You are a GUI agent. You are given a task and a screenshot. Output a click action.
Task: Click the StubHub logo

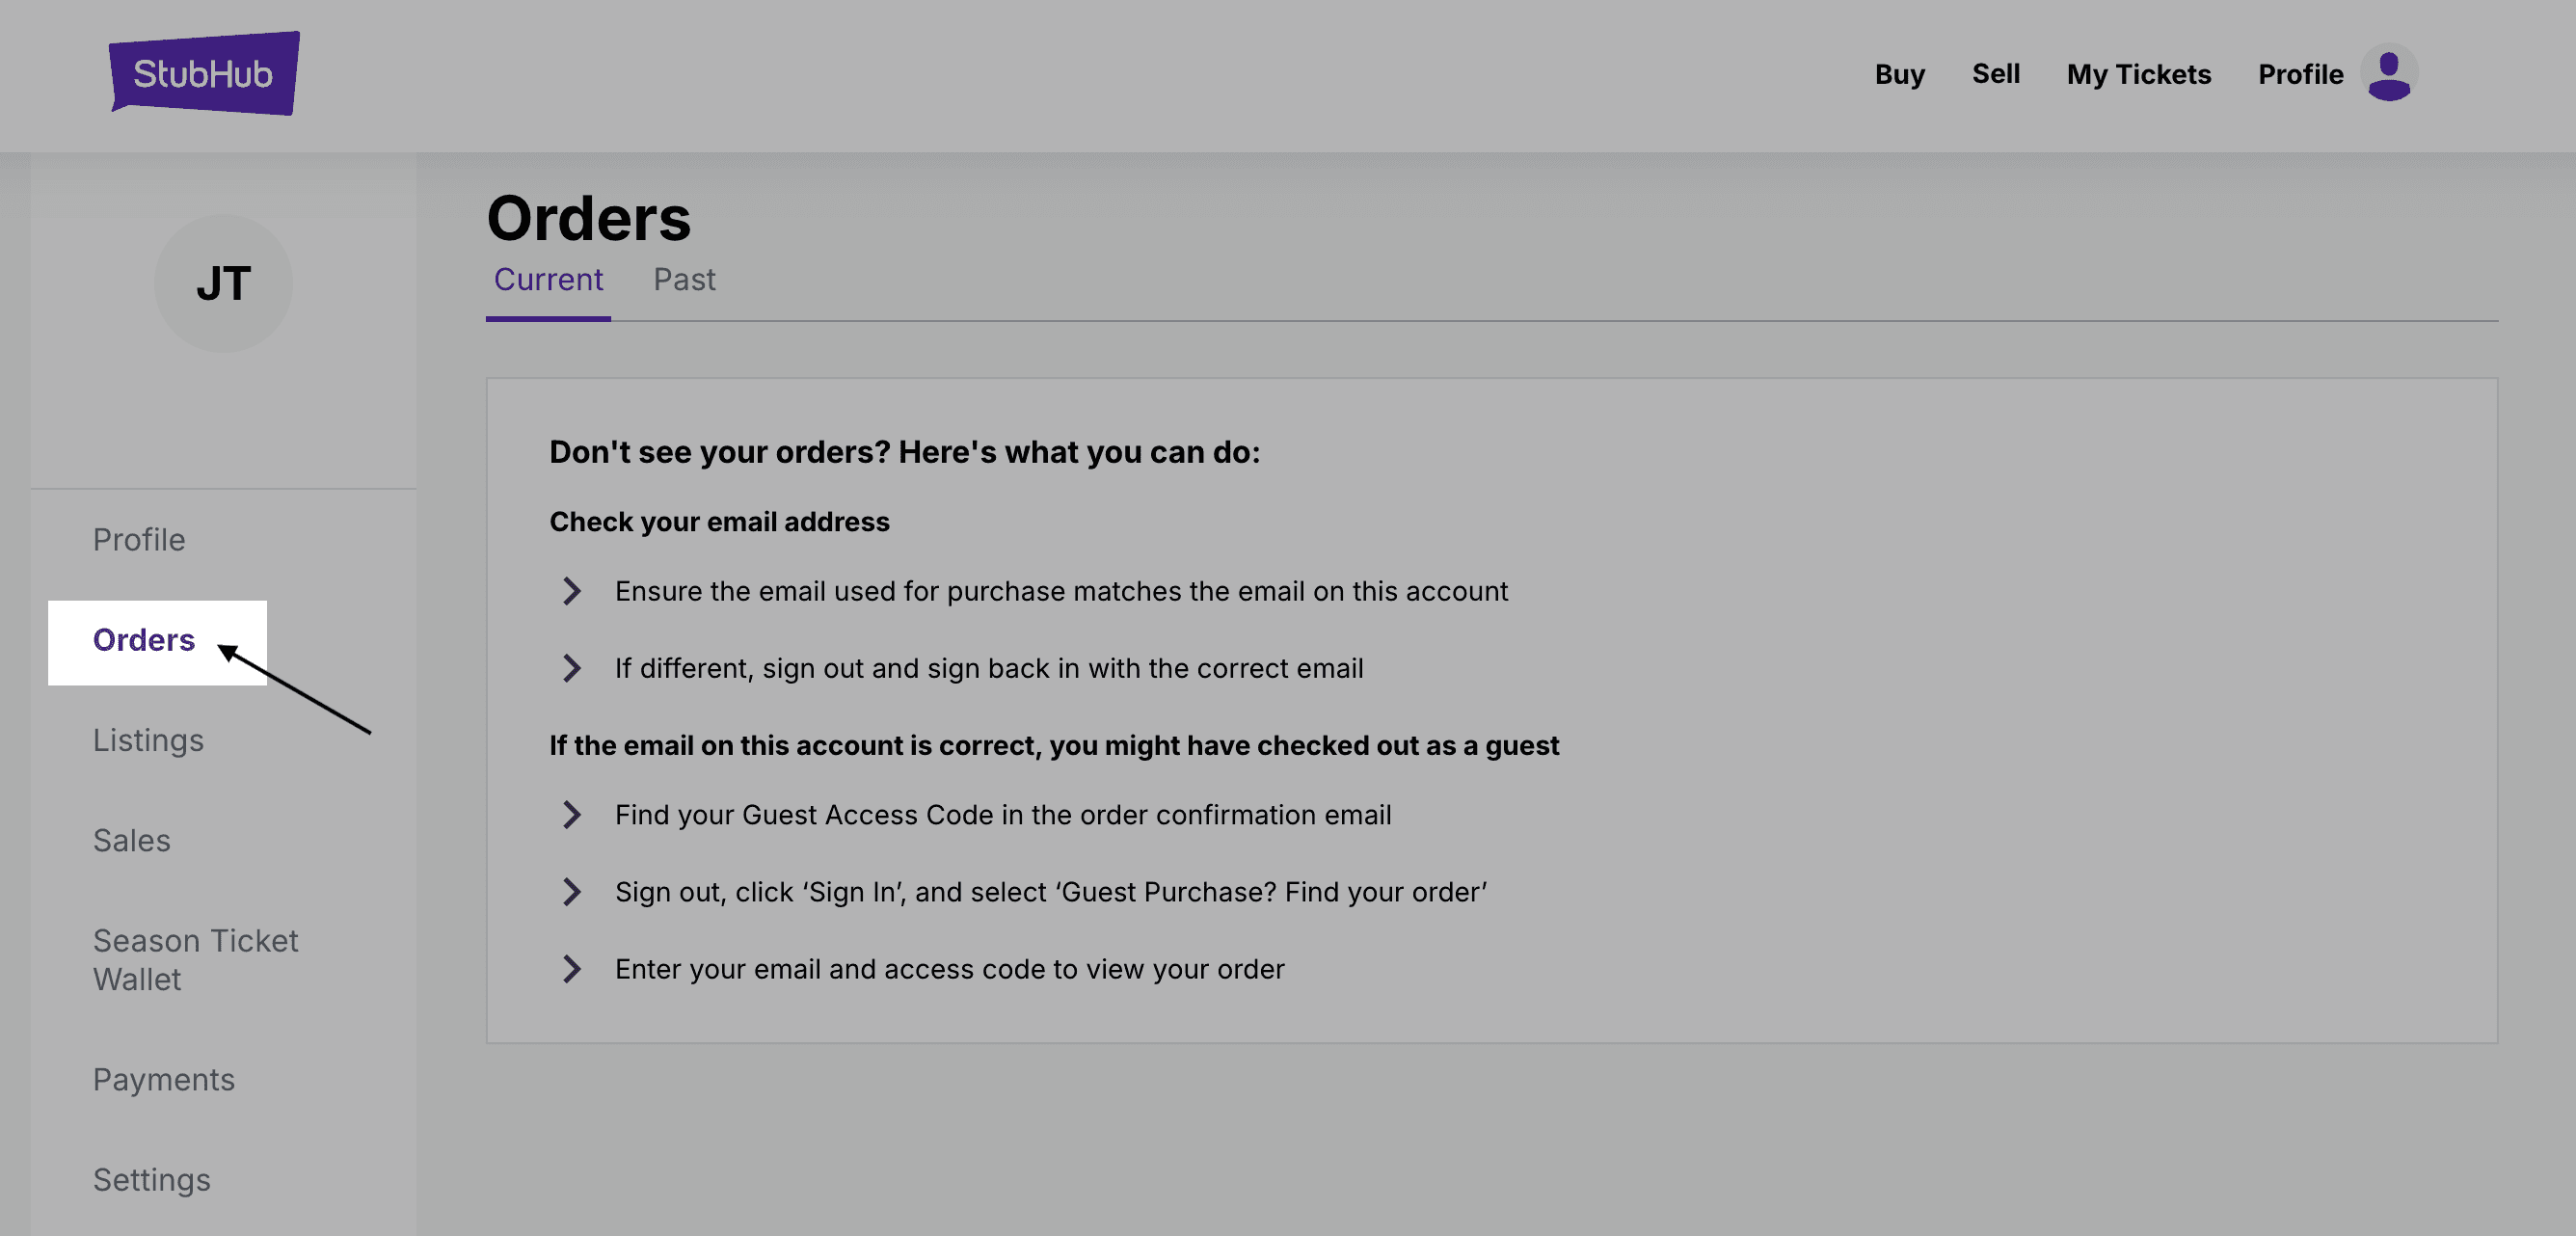coord(204,73)
